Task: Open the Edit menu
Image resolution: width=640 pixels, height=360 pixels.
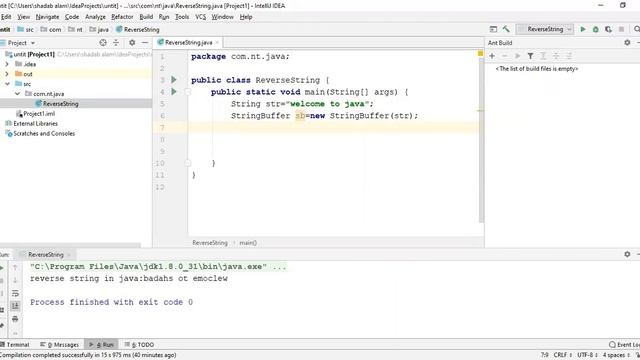Action: 6,17
